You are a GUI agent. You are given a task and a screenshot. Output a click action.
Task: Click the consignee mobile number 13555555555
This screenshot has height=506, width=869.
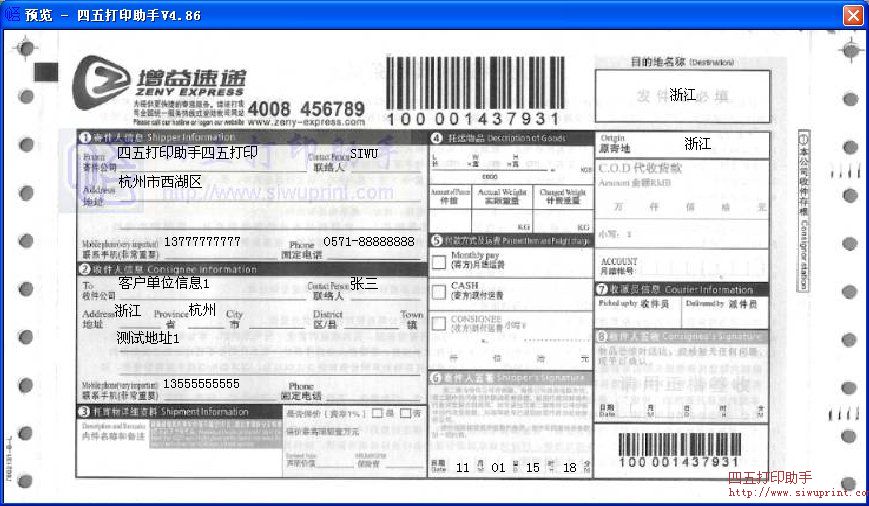pyautogui.click(x=201, y=384)
